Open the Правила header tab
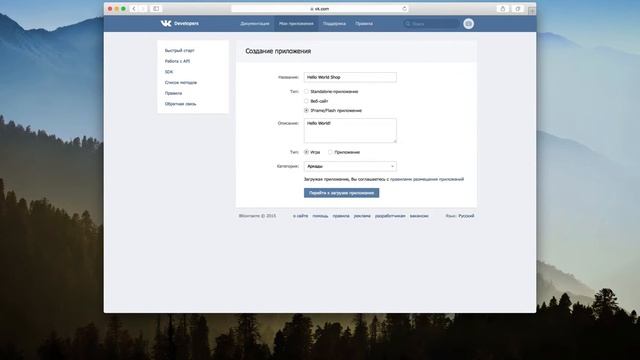The image size is (640, 360). tap(364, 24)
